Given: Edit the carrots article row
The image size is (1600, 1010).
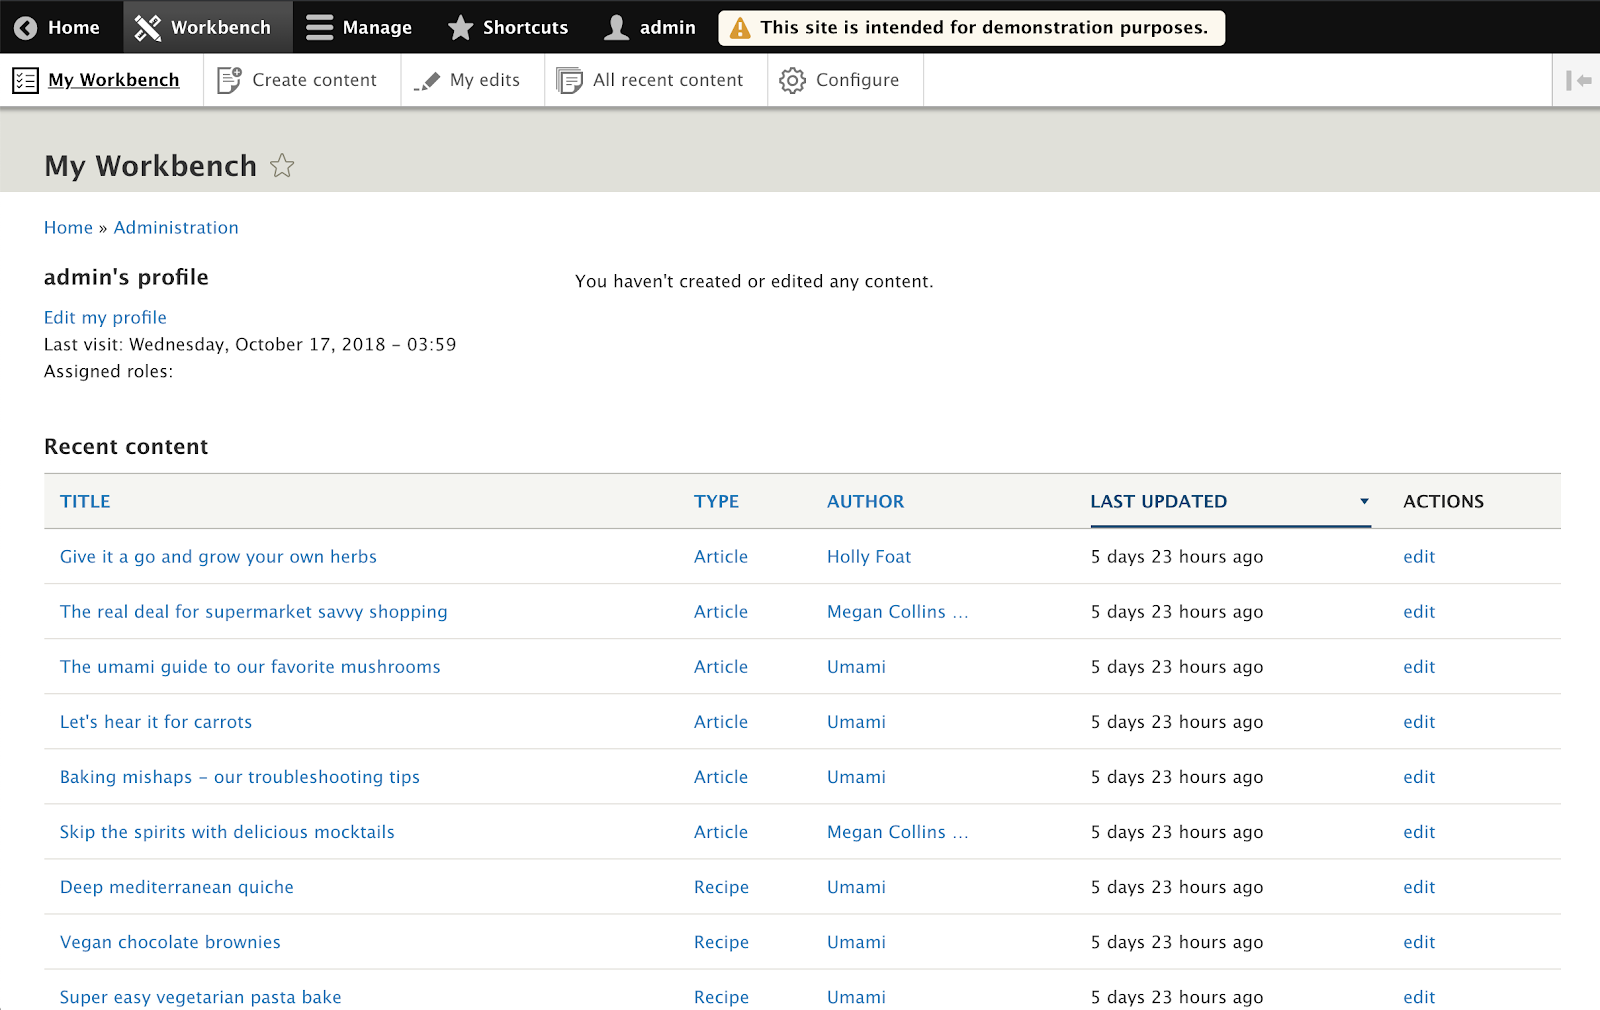Looking at the screenshot, I should click(1419, 722).
